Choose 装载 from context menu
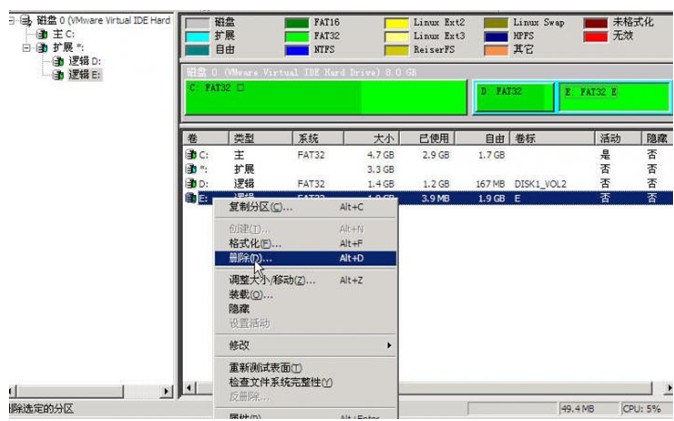Viewport: 674px width, 421px height. [305, 295]
